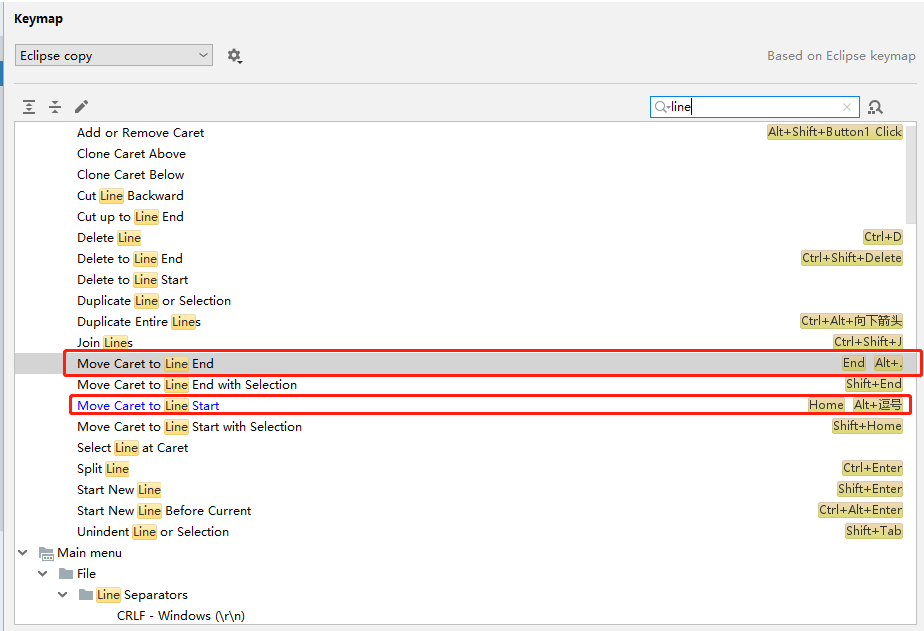Open the Eclipse copy keymap dropdown
Screen dimensions: 924x631
pyautogui.click(x=114, y=55)
